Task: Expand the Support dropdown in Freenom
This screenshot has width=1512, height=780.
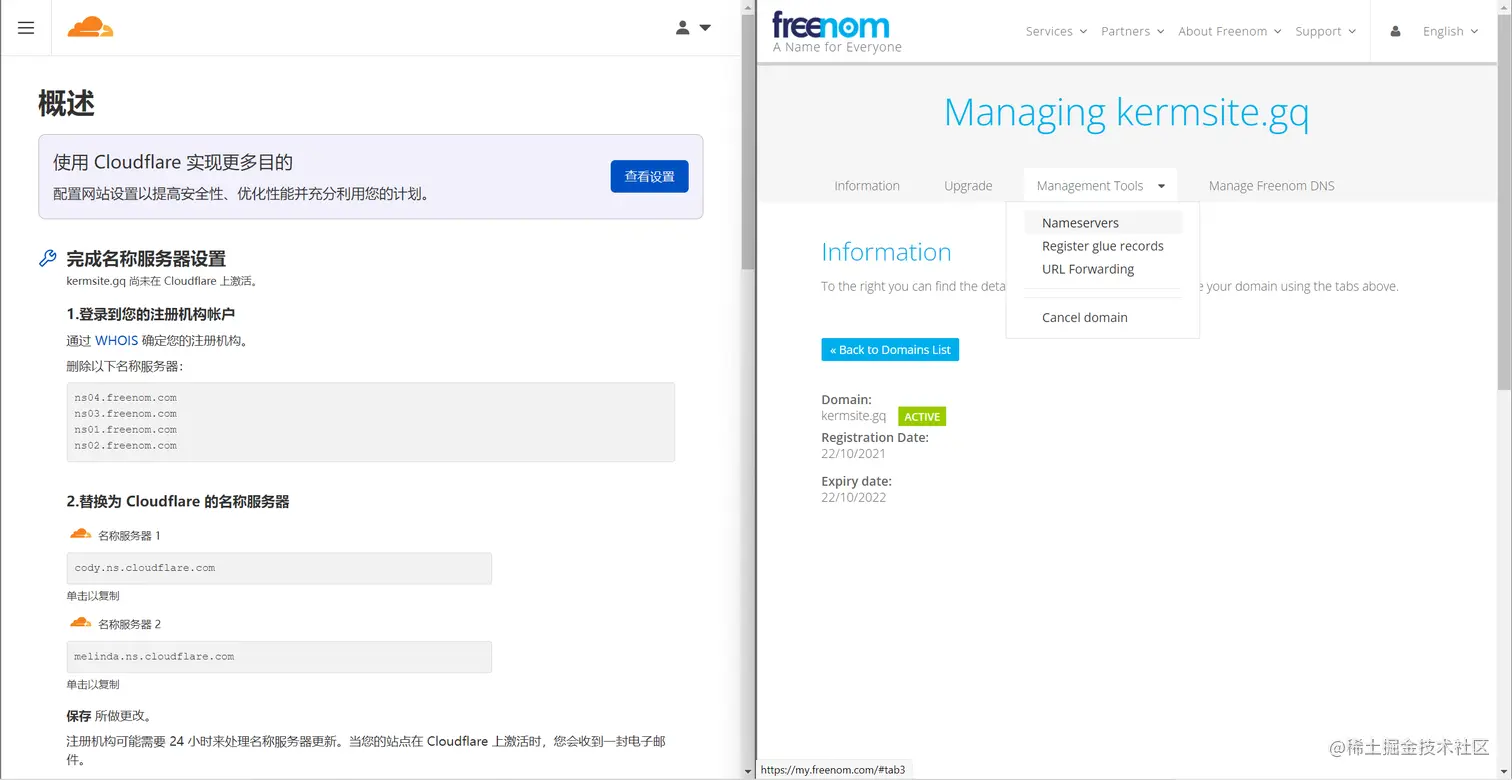Action: (1325, 31)
